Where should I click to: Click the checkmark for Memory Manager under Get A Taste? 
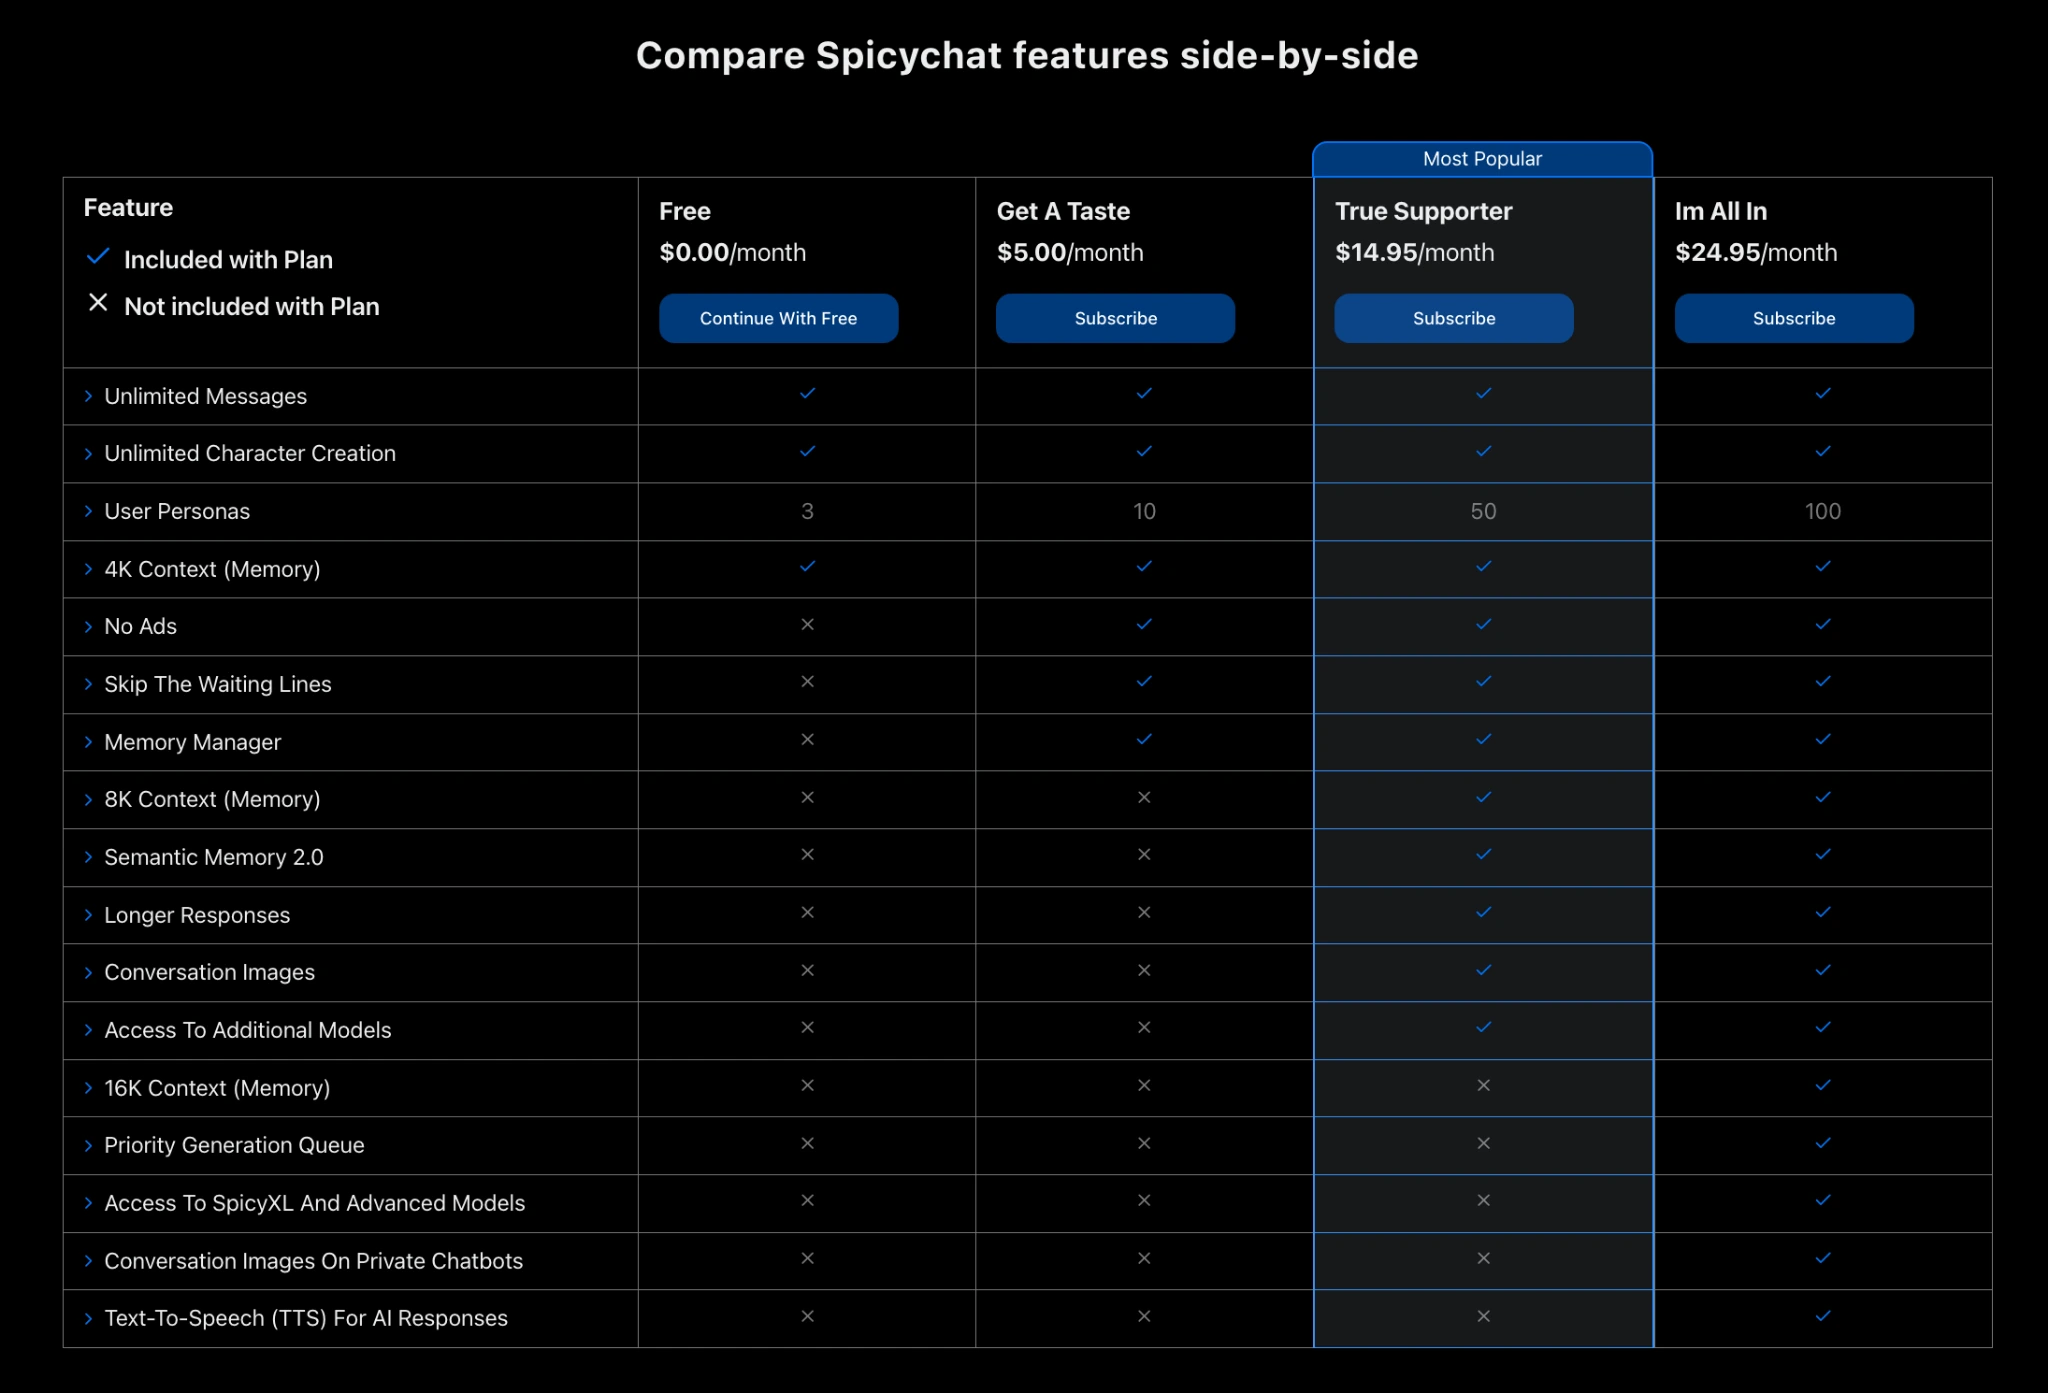[1144, 740]
